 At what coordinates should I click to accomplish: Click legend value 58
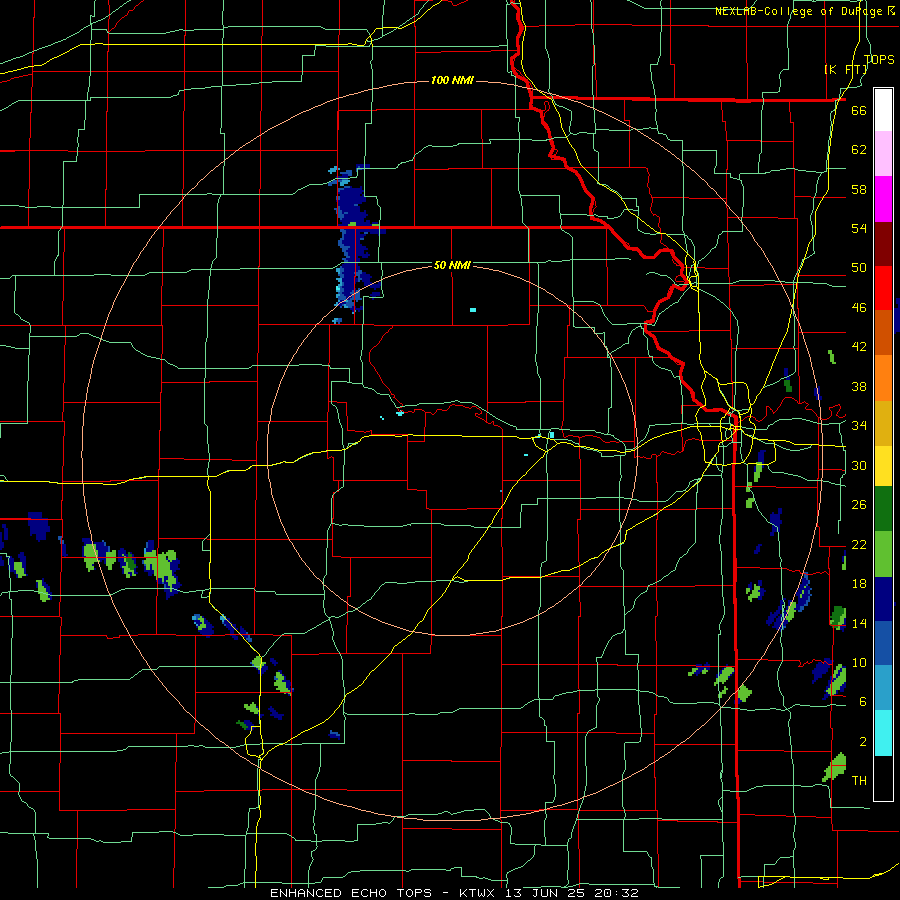pyautogui.click(x=859, y=189)
